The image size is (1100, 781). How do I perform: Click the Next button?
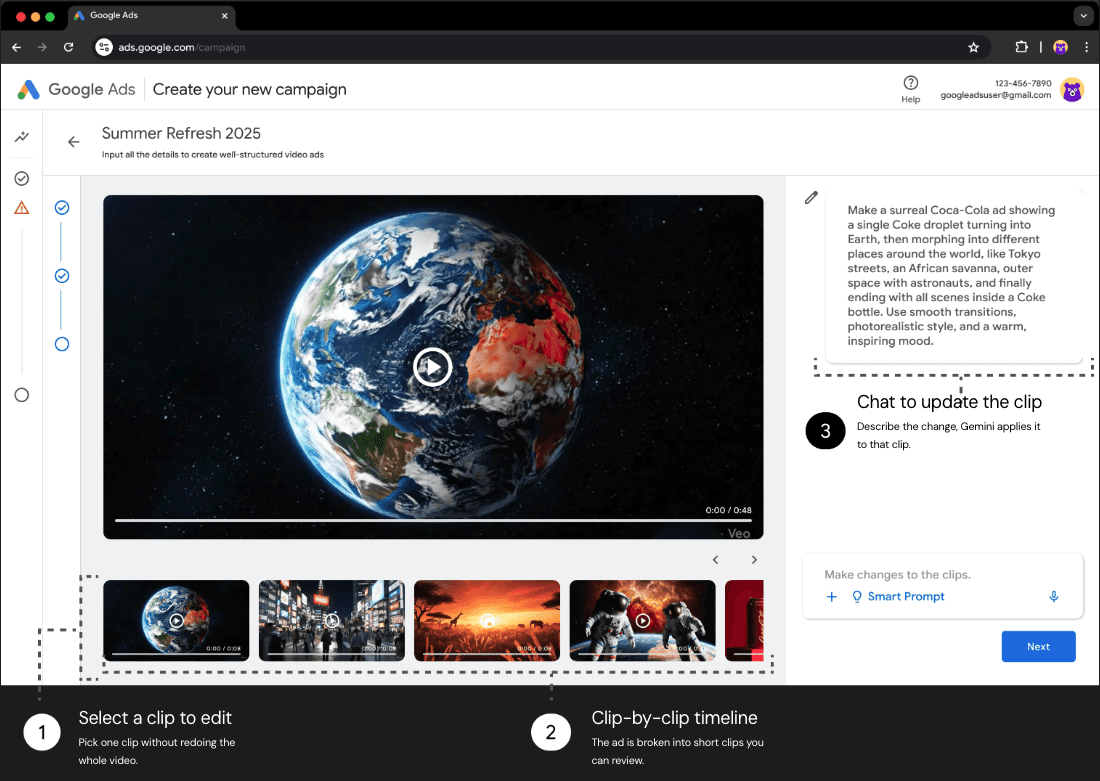click(x=1038, y=646)
